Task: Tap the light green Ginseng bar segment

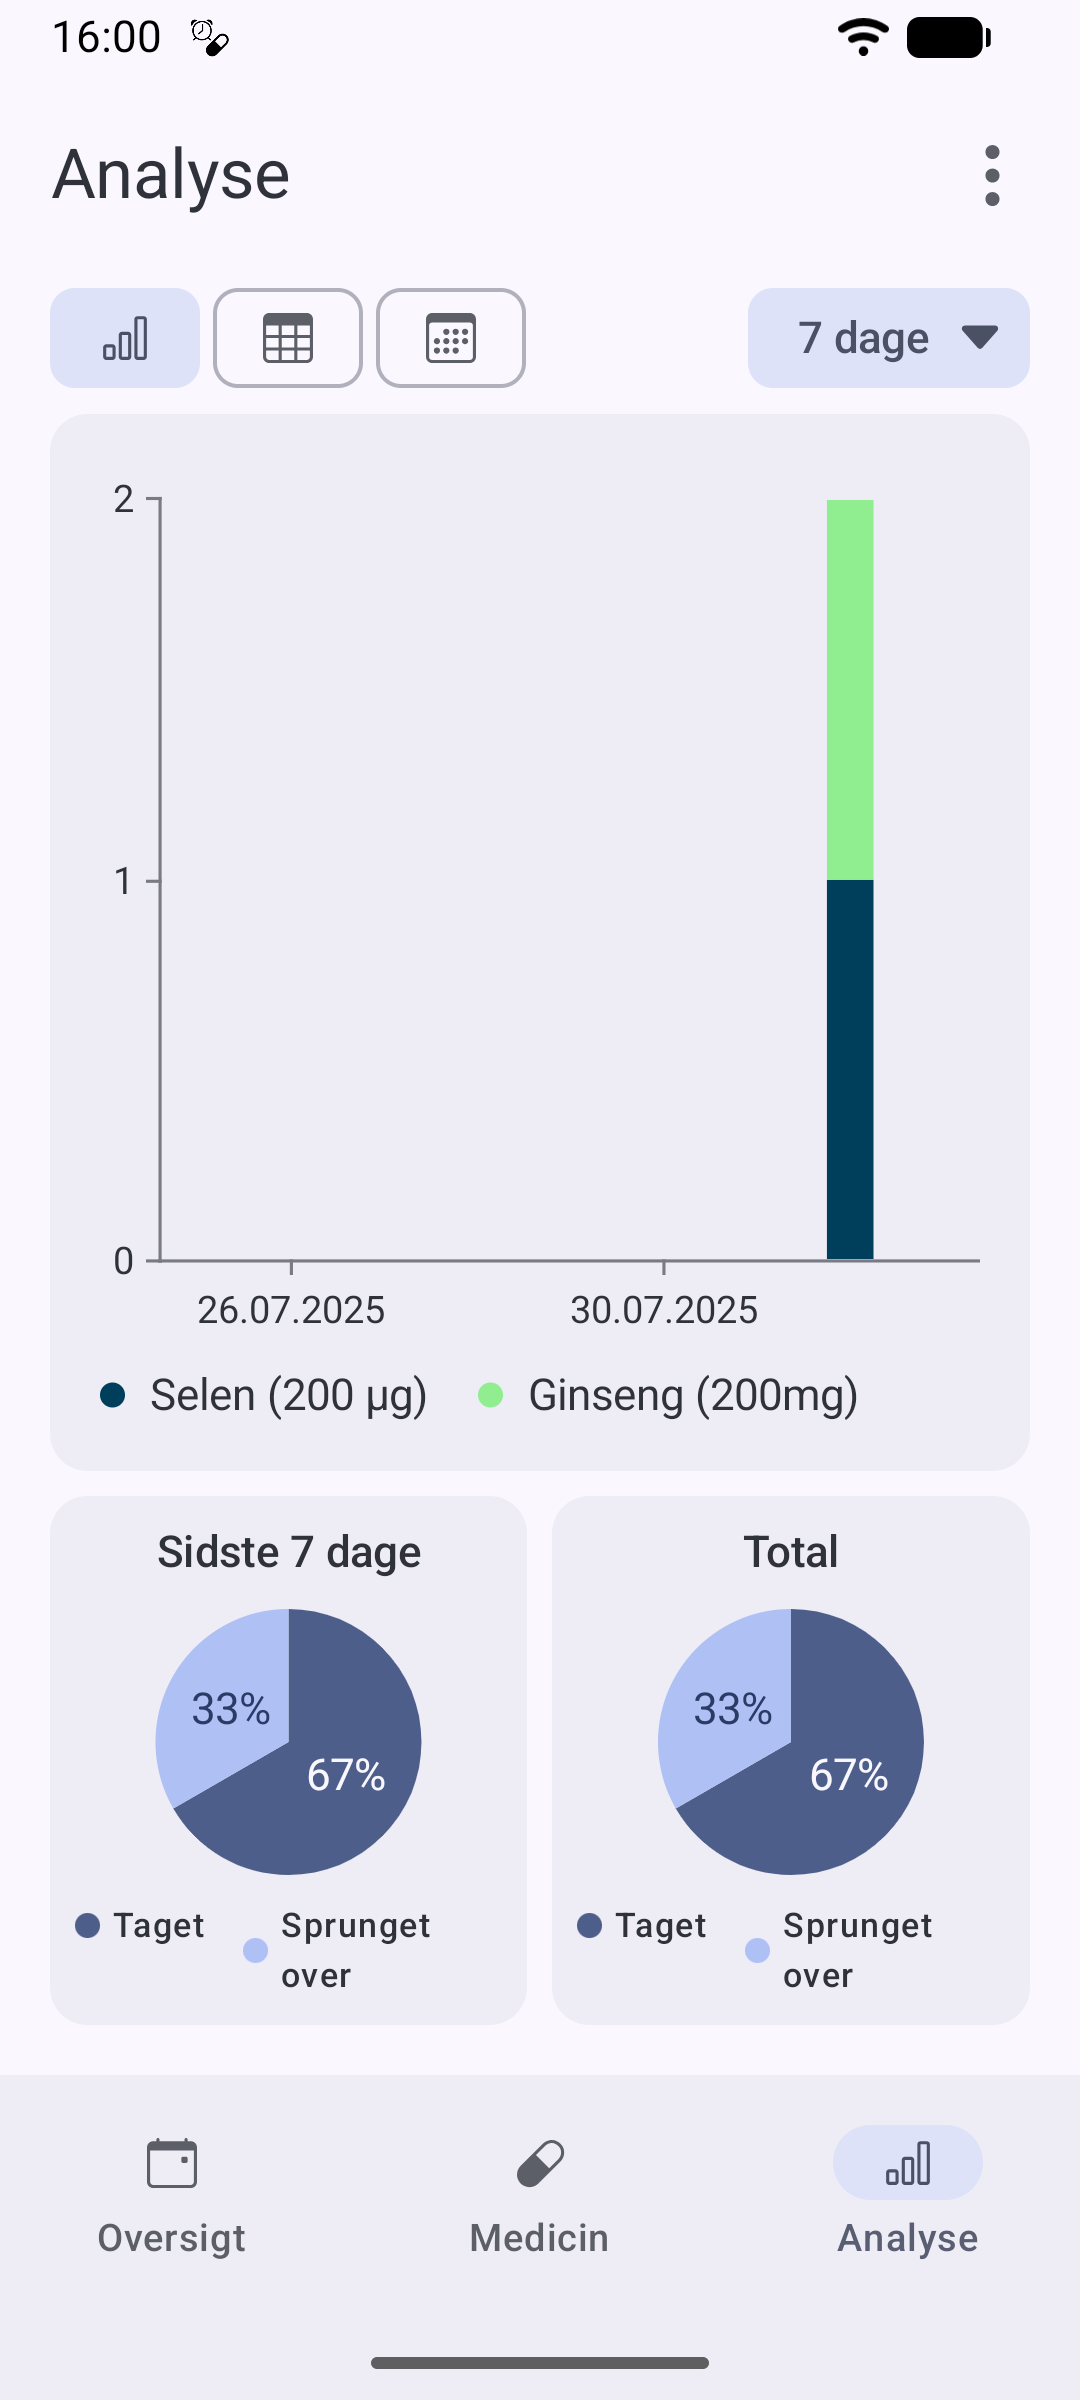Action: coord(850,690)
